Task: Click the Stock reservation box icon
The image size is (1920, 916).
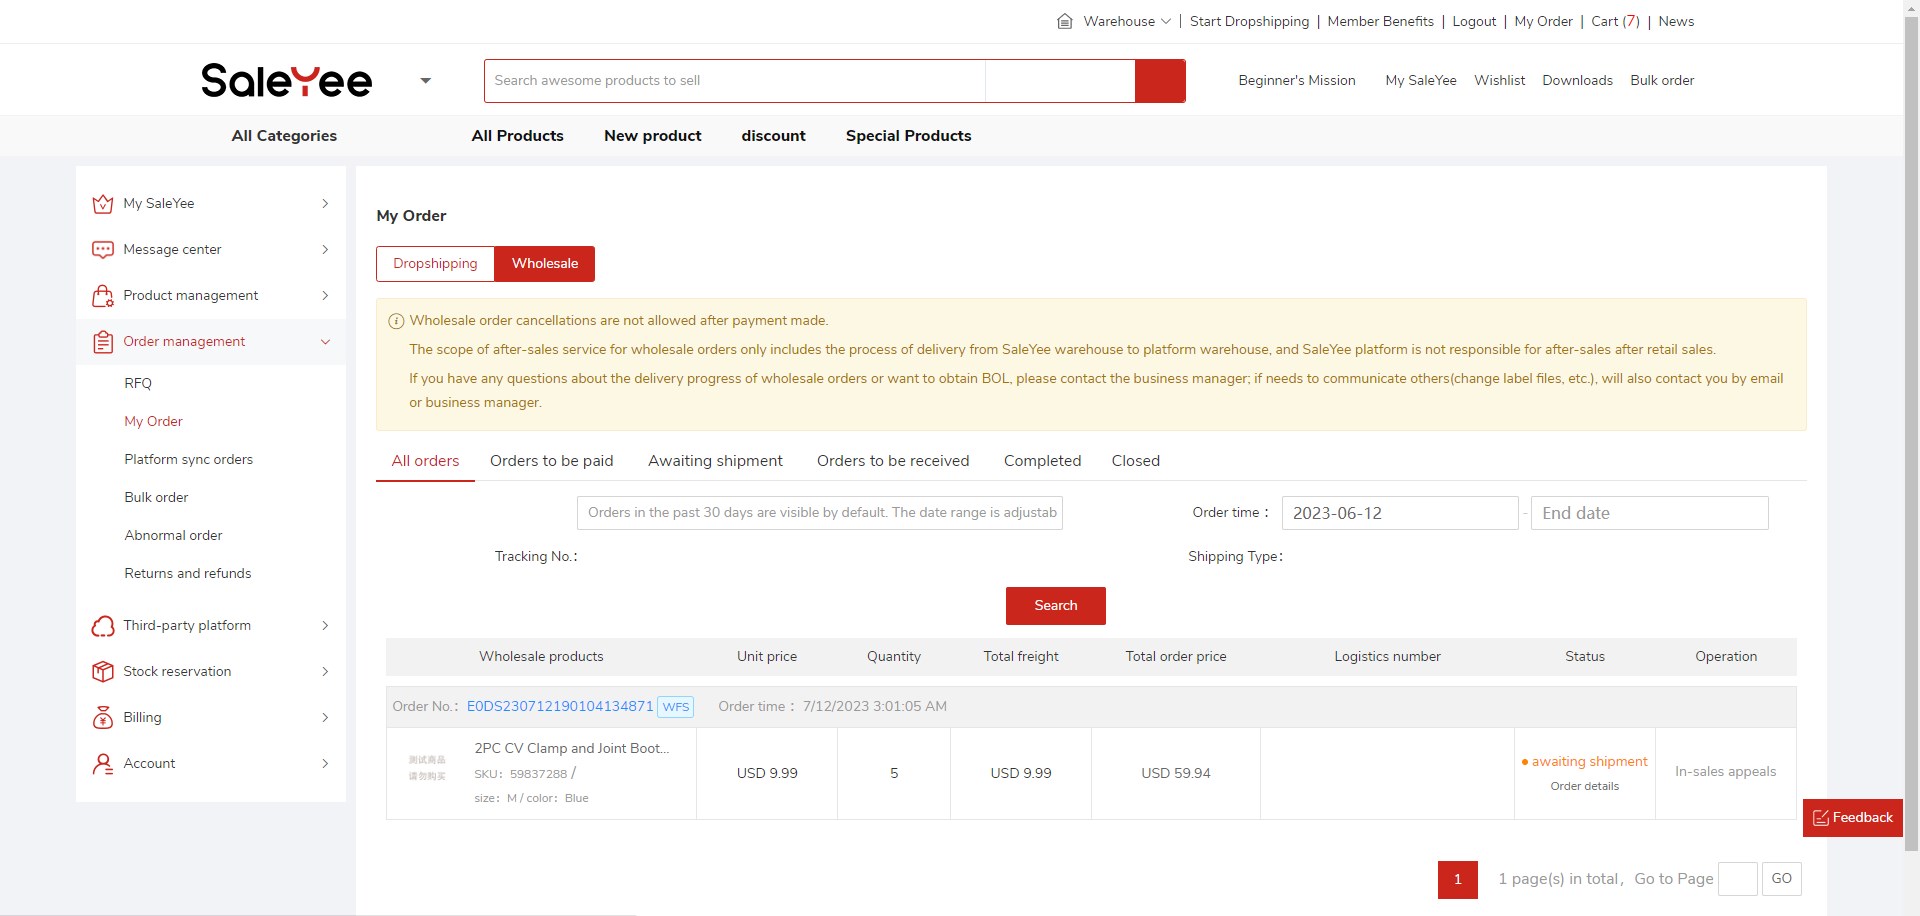Action: point(102,672)
